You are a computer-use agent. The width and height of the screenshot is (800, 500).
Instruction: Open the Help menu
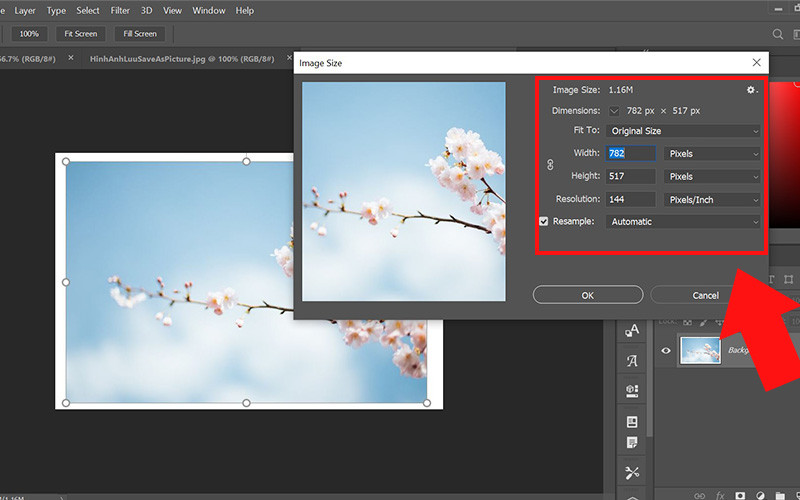[244, 10]
